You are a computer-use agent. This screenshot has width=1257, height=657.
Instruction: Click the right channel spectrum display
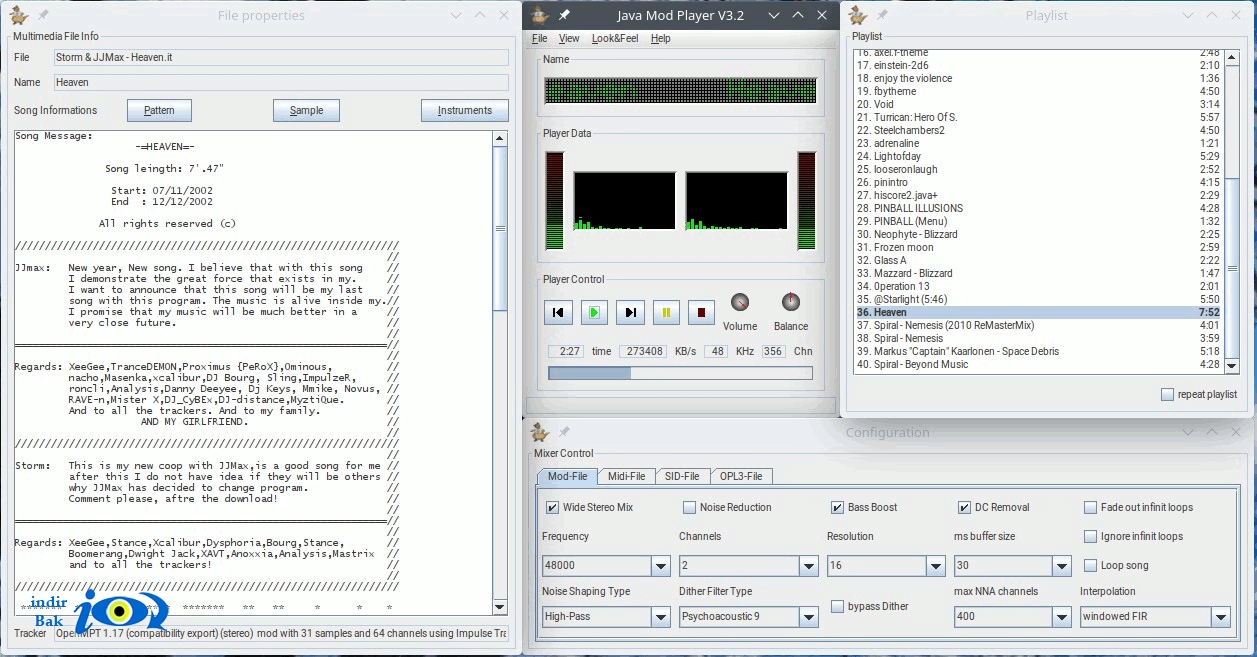pos(738,201)
